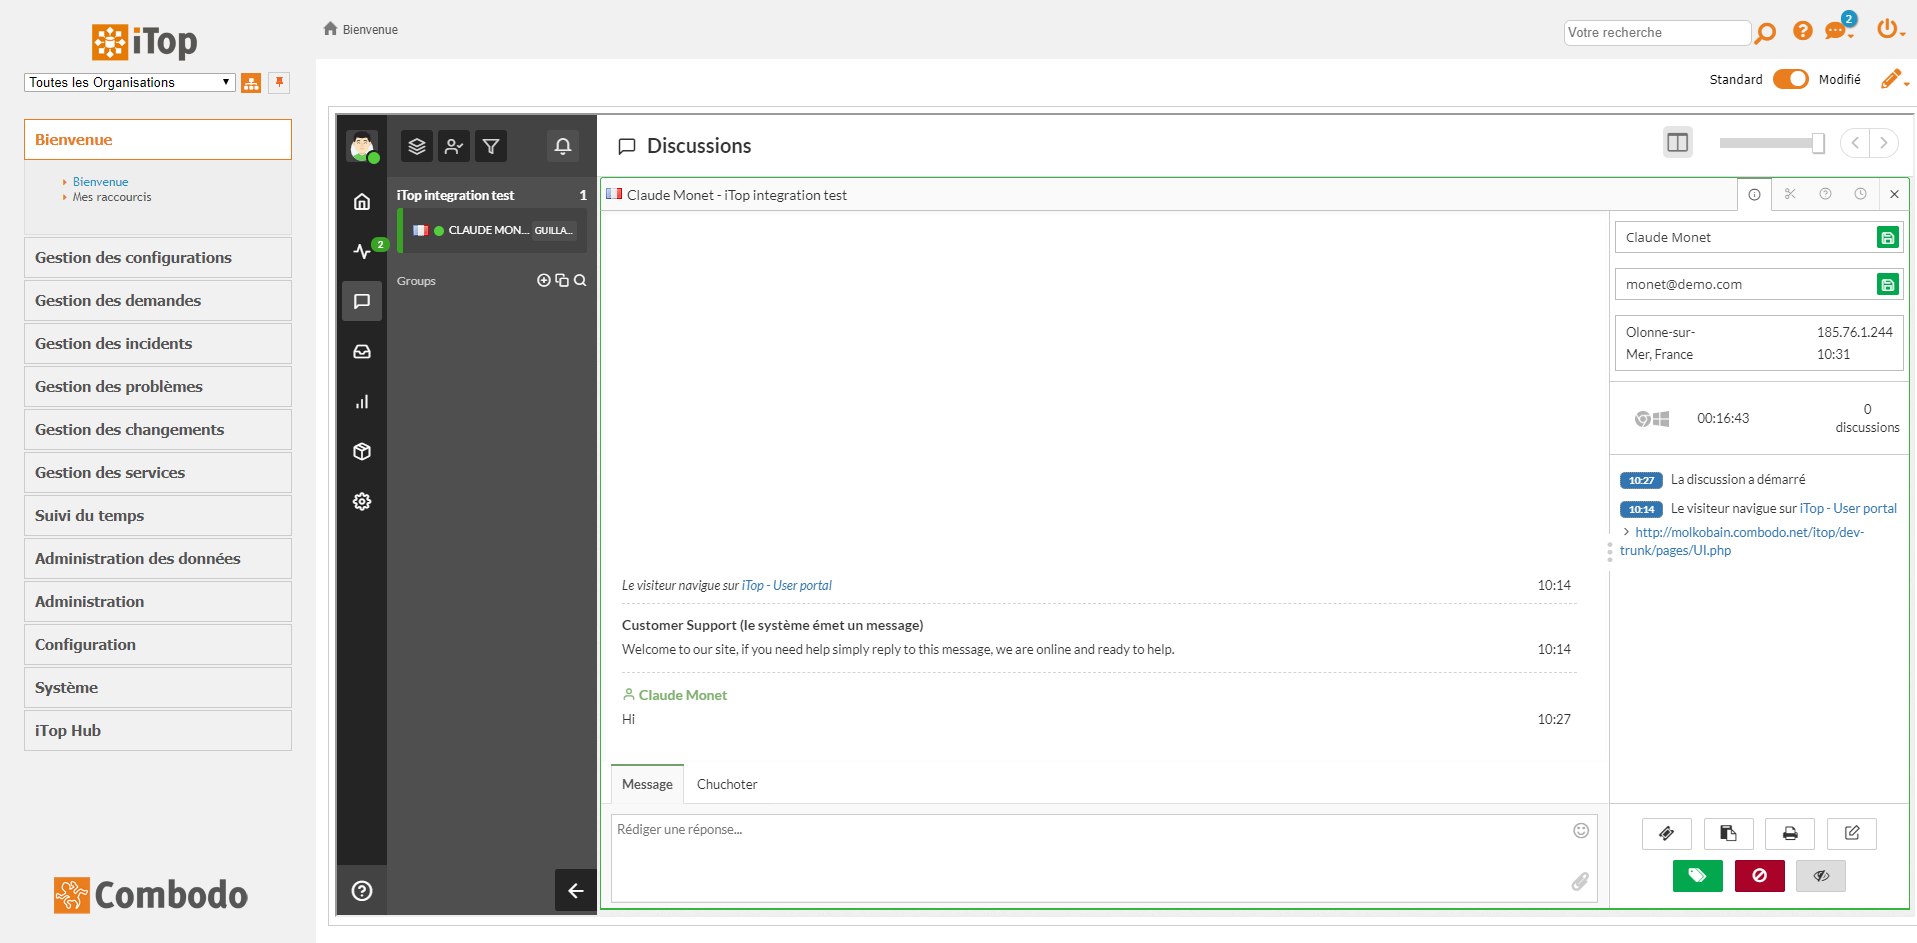This screenshot has width=1917, height=943.
Task: Open the Discussions chat icon in sidebar
Action: click(x=362, y=301)
